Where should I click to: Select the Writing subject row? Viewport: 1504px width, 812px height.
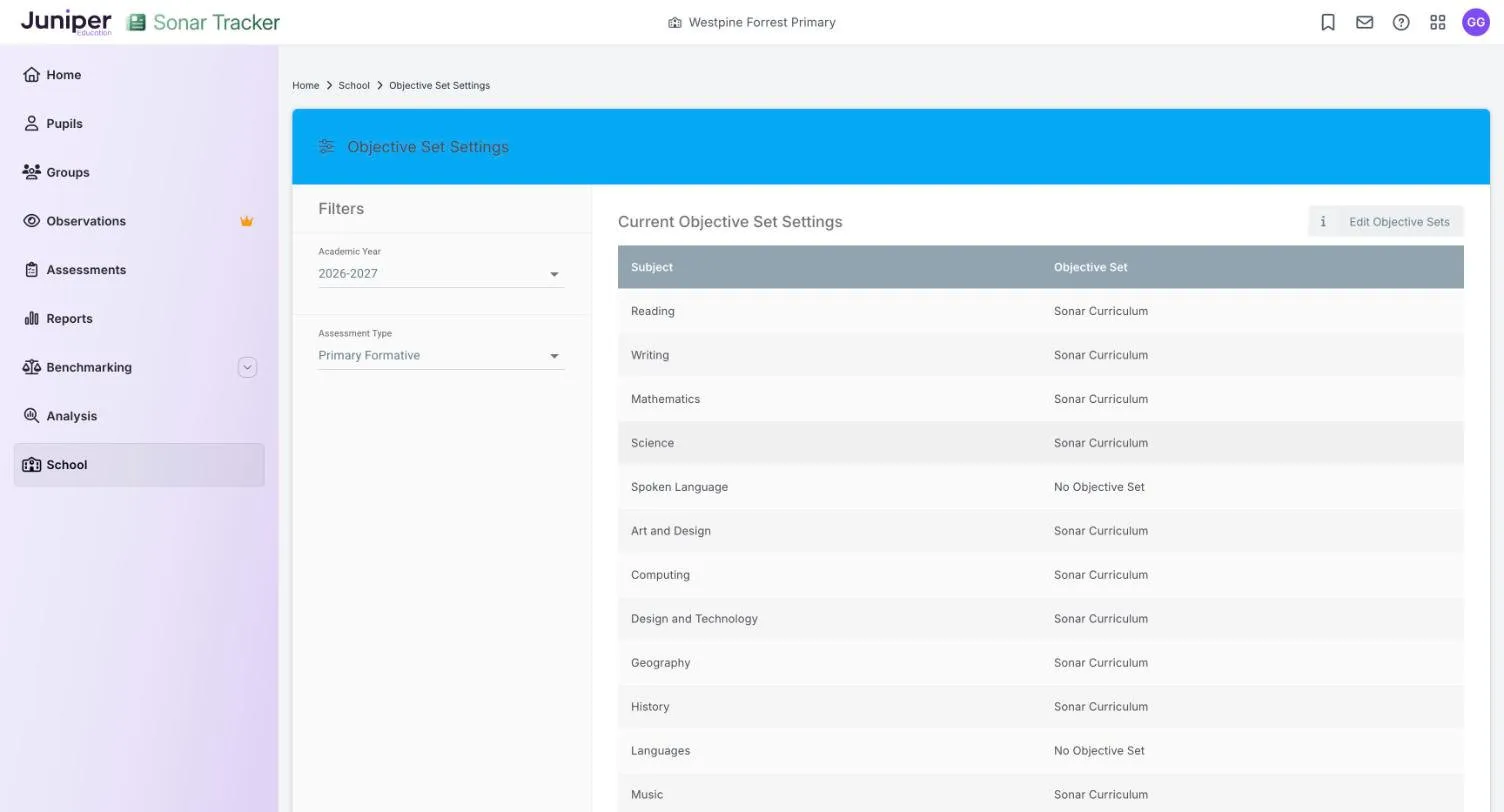tap(1041, 355)
